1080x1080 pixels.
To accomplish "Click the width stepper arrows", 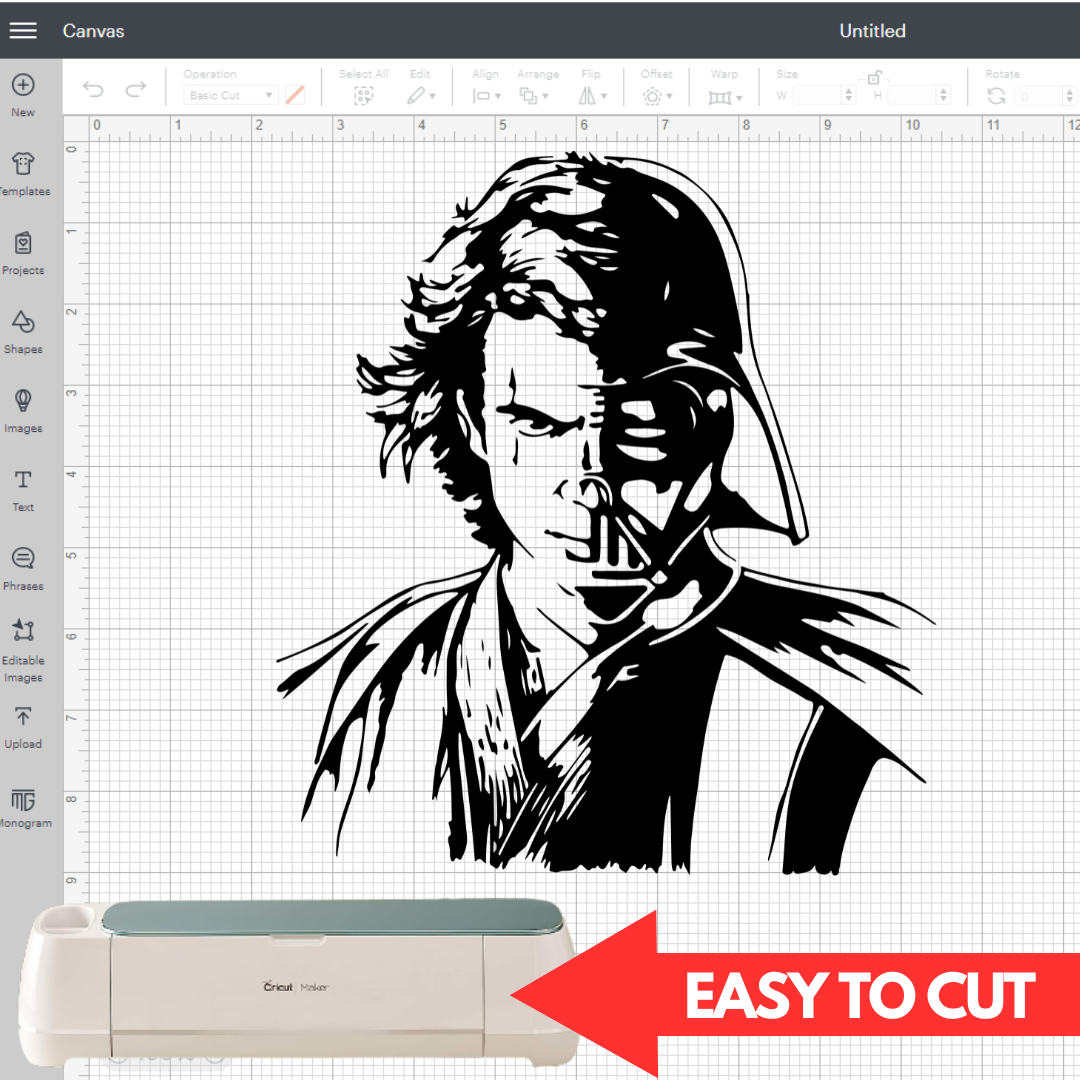I will tap(849, 95).
